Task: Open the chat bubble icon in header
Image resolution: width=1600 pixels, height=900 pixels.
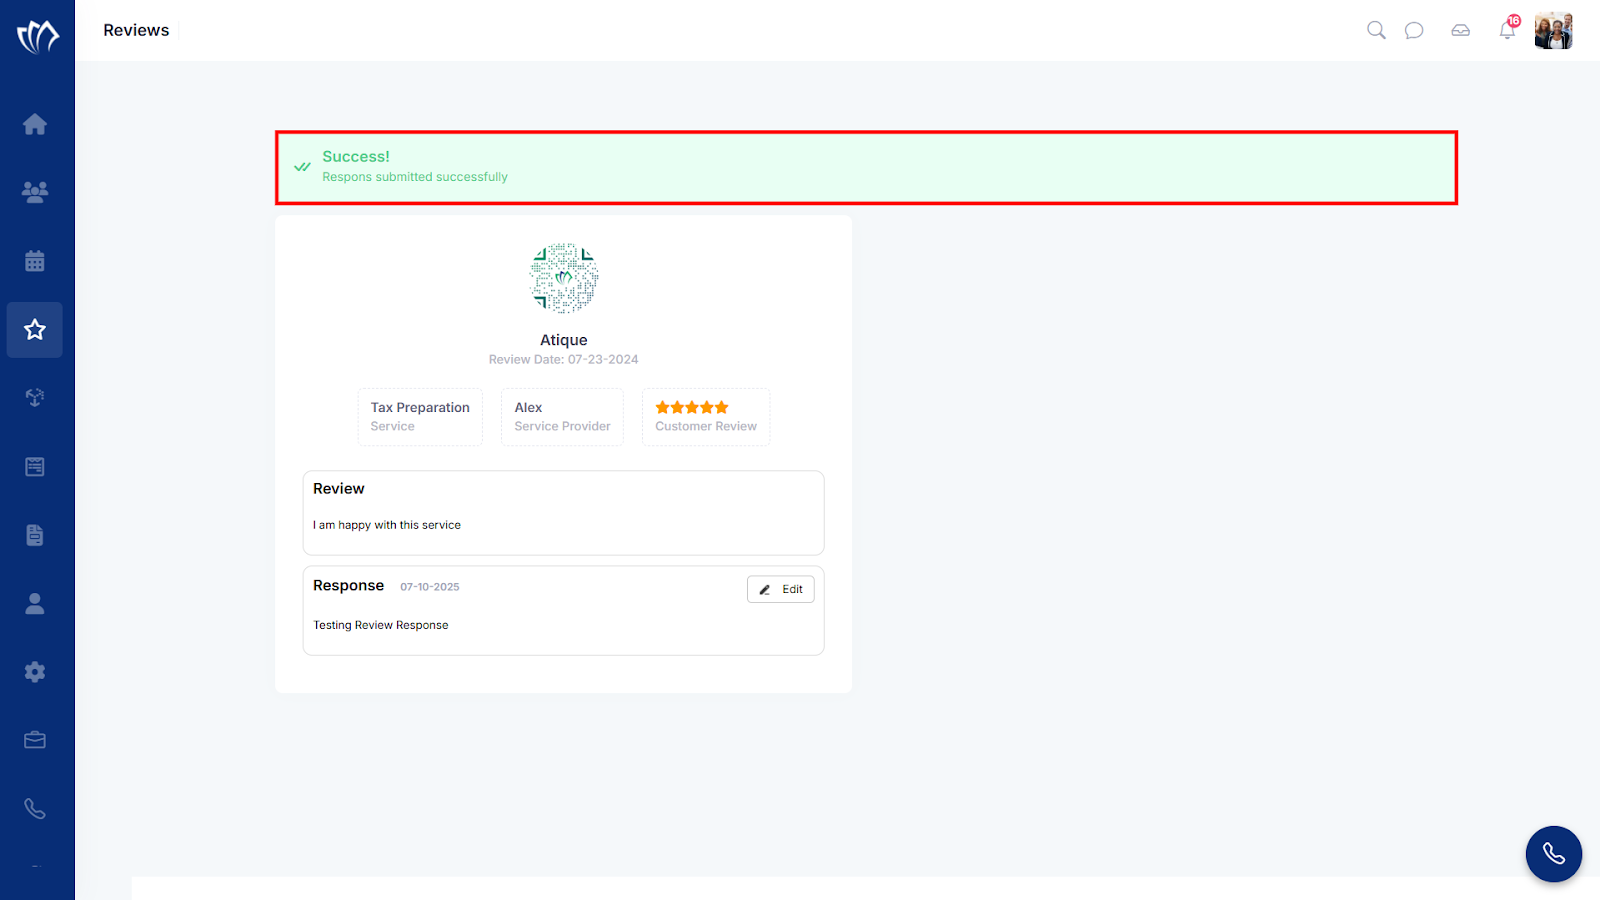Action: [1414, 30]
